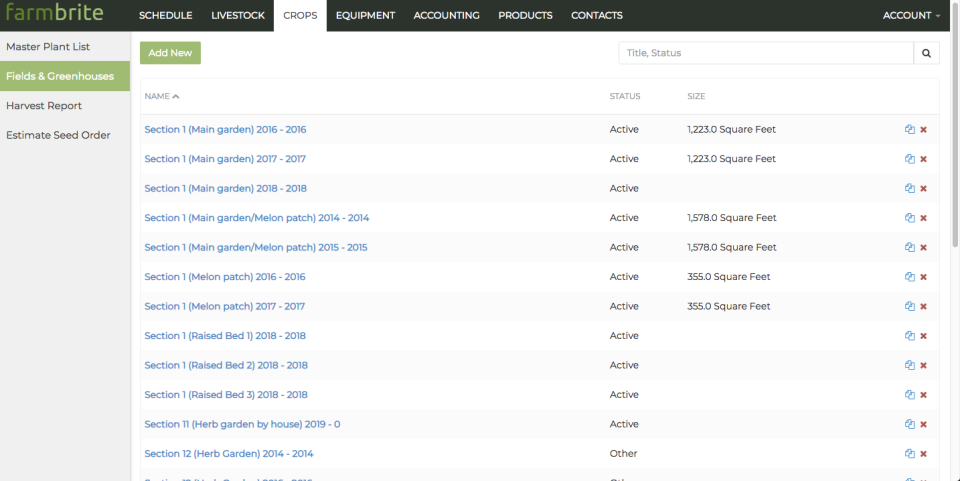
Task: Open Section 1 (Melon patch) 2017 - 2017 link
Action: (x=224, y=306)
